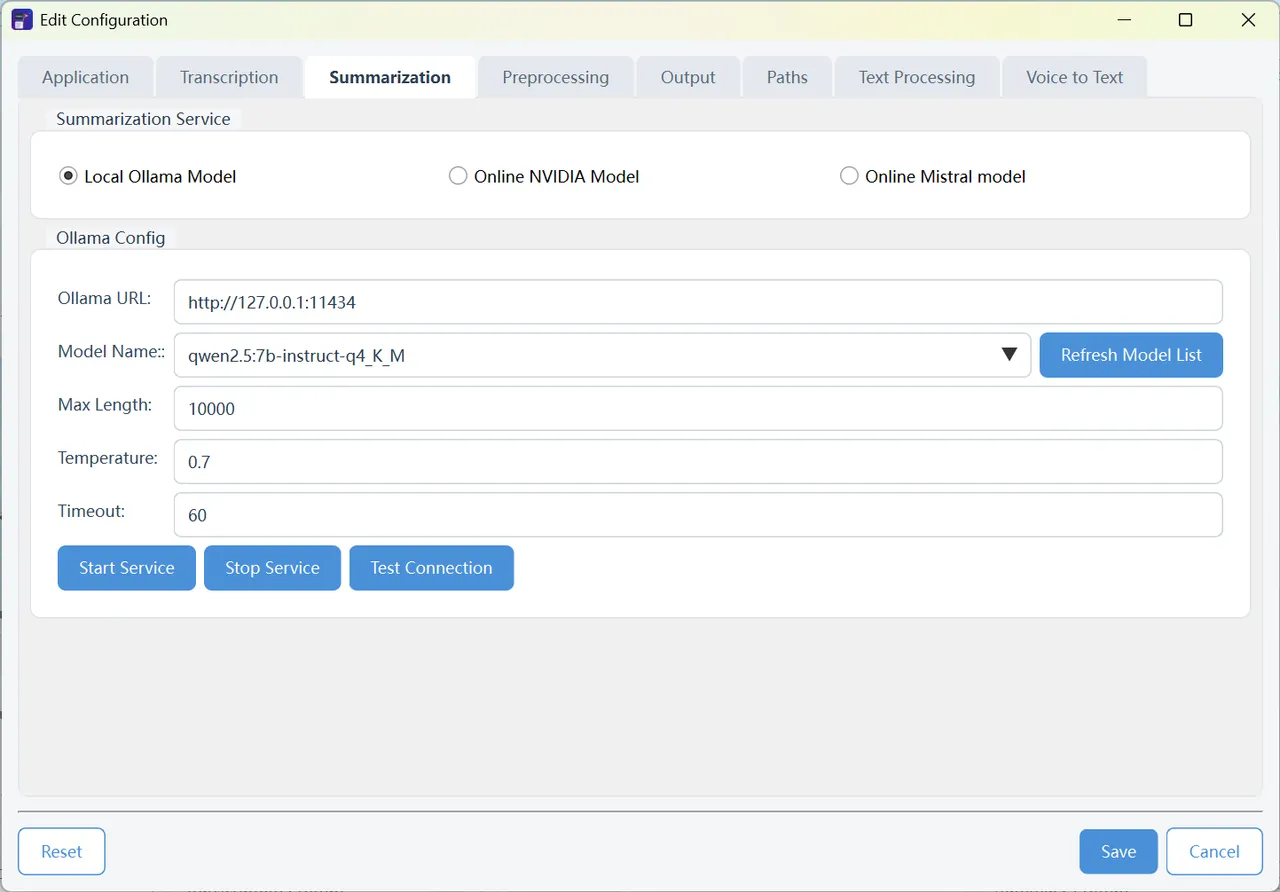This screenshot has height=892, width=1280.
Task: Click the Refresh Model List button
Action: click(x=1131, y=355)
